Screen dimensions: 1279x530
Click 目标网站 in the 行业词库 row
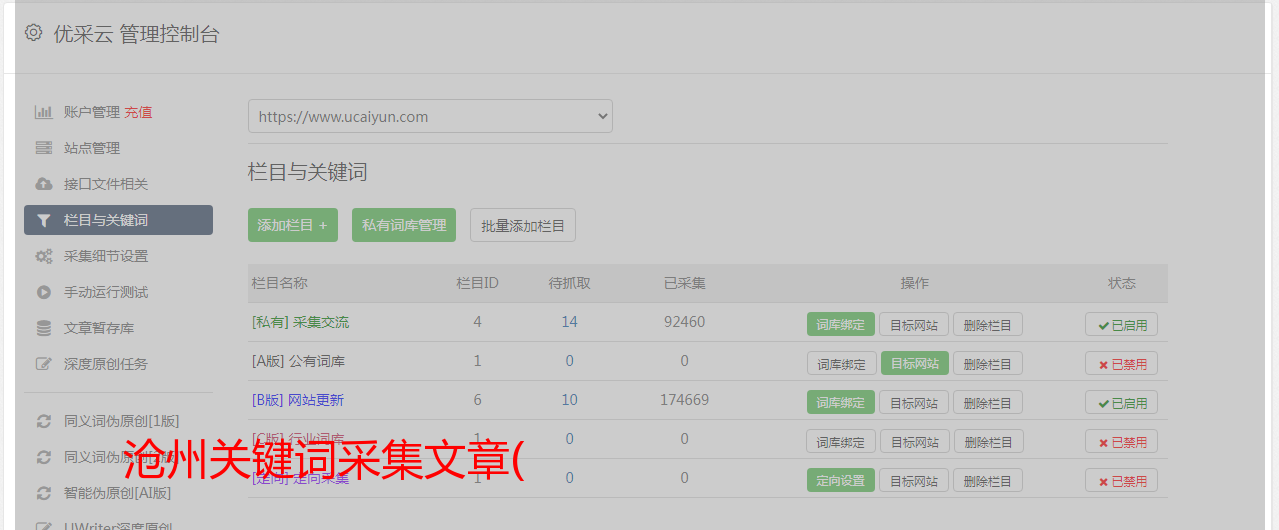point(914,441)
